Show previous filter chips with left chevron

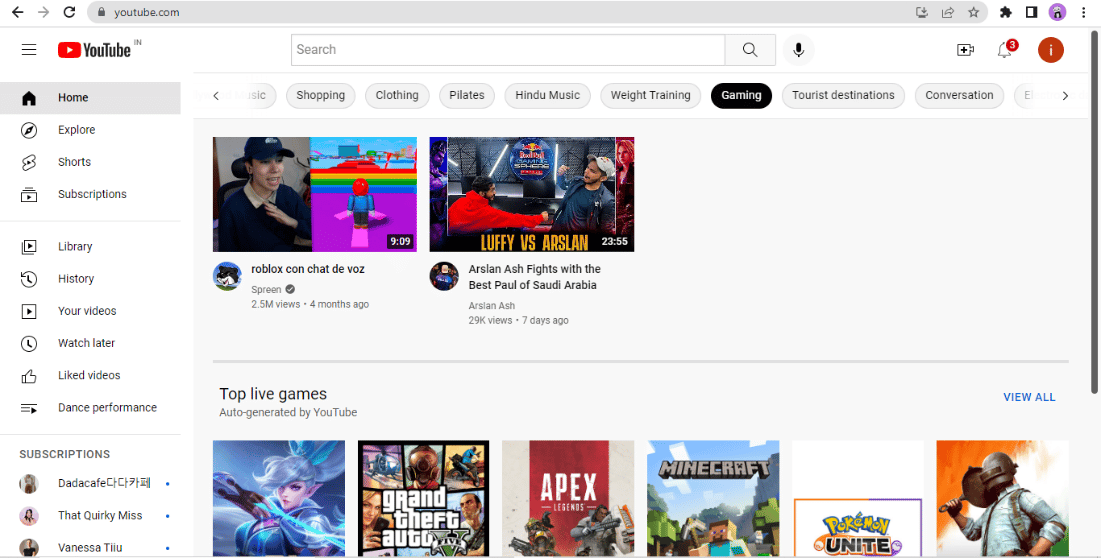(216, 95)
